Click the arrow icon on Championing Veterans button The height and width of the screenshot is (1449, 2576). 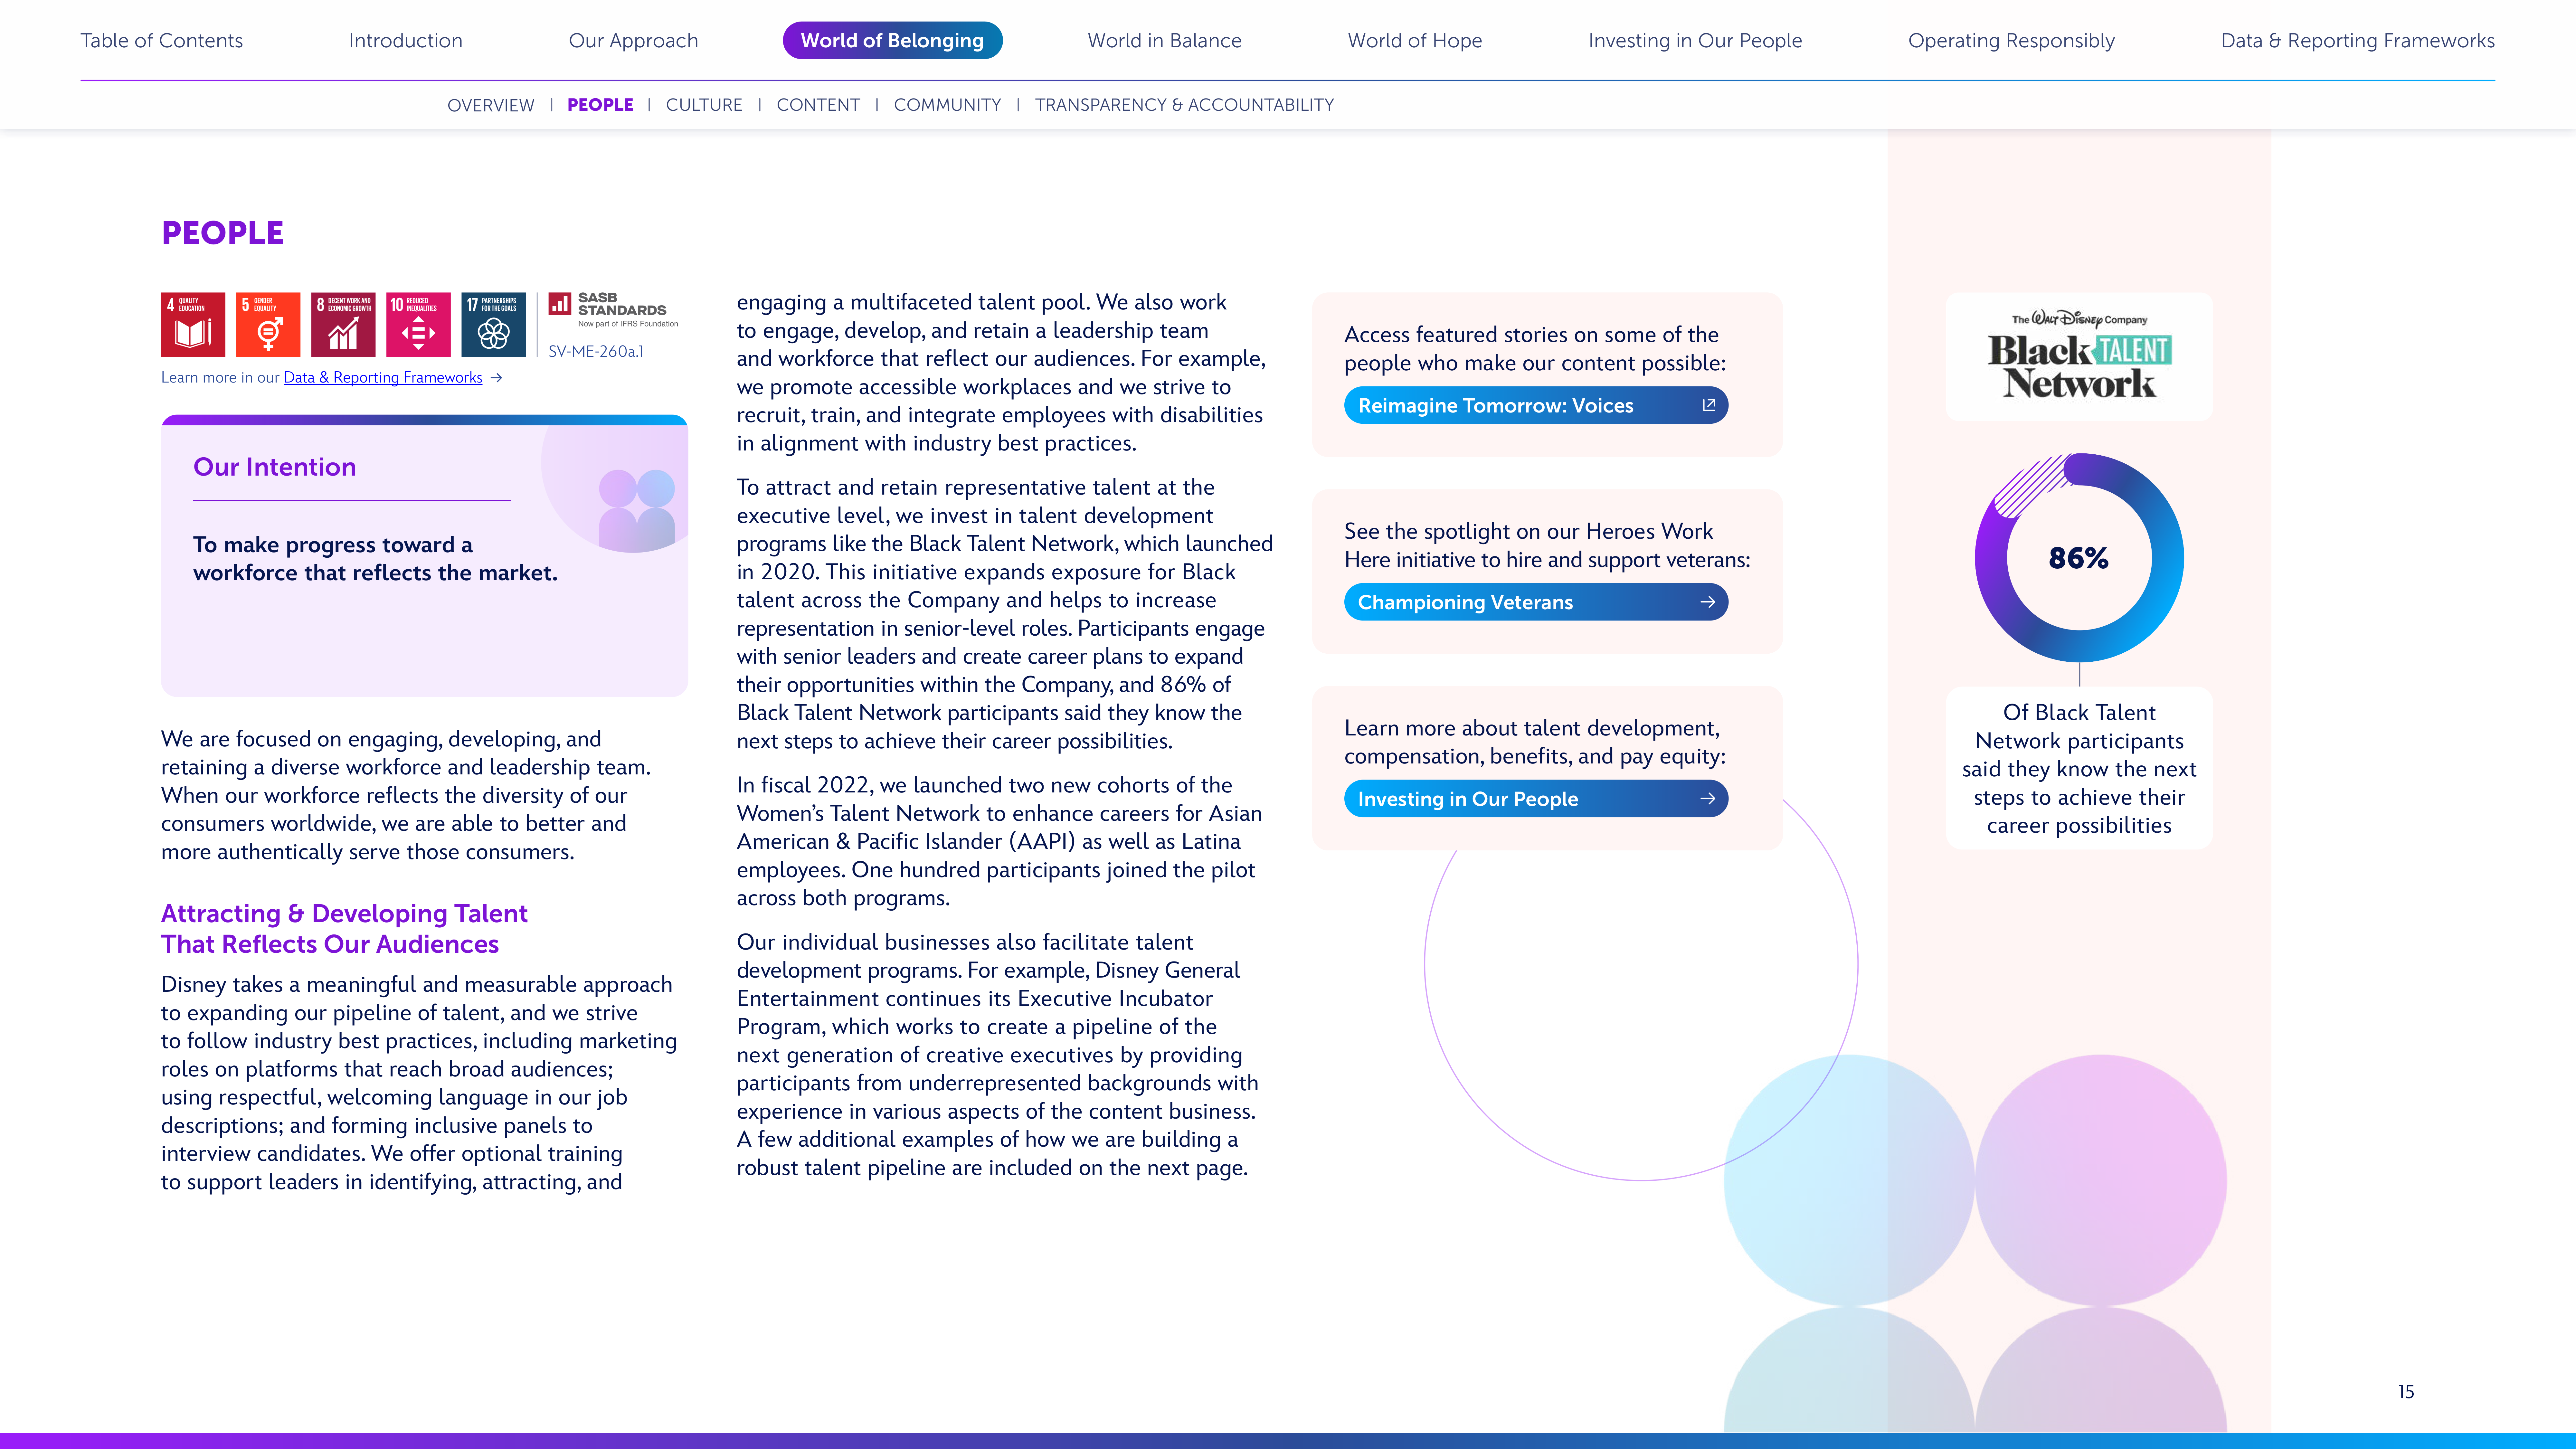pos(1708,602)
